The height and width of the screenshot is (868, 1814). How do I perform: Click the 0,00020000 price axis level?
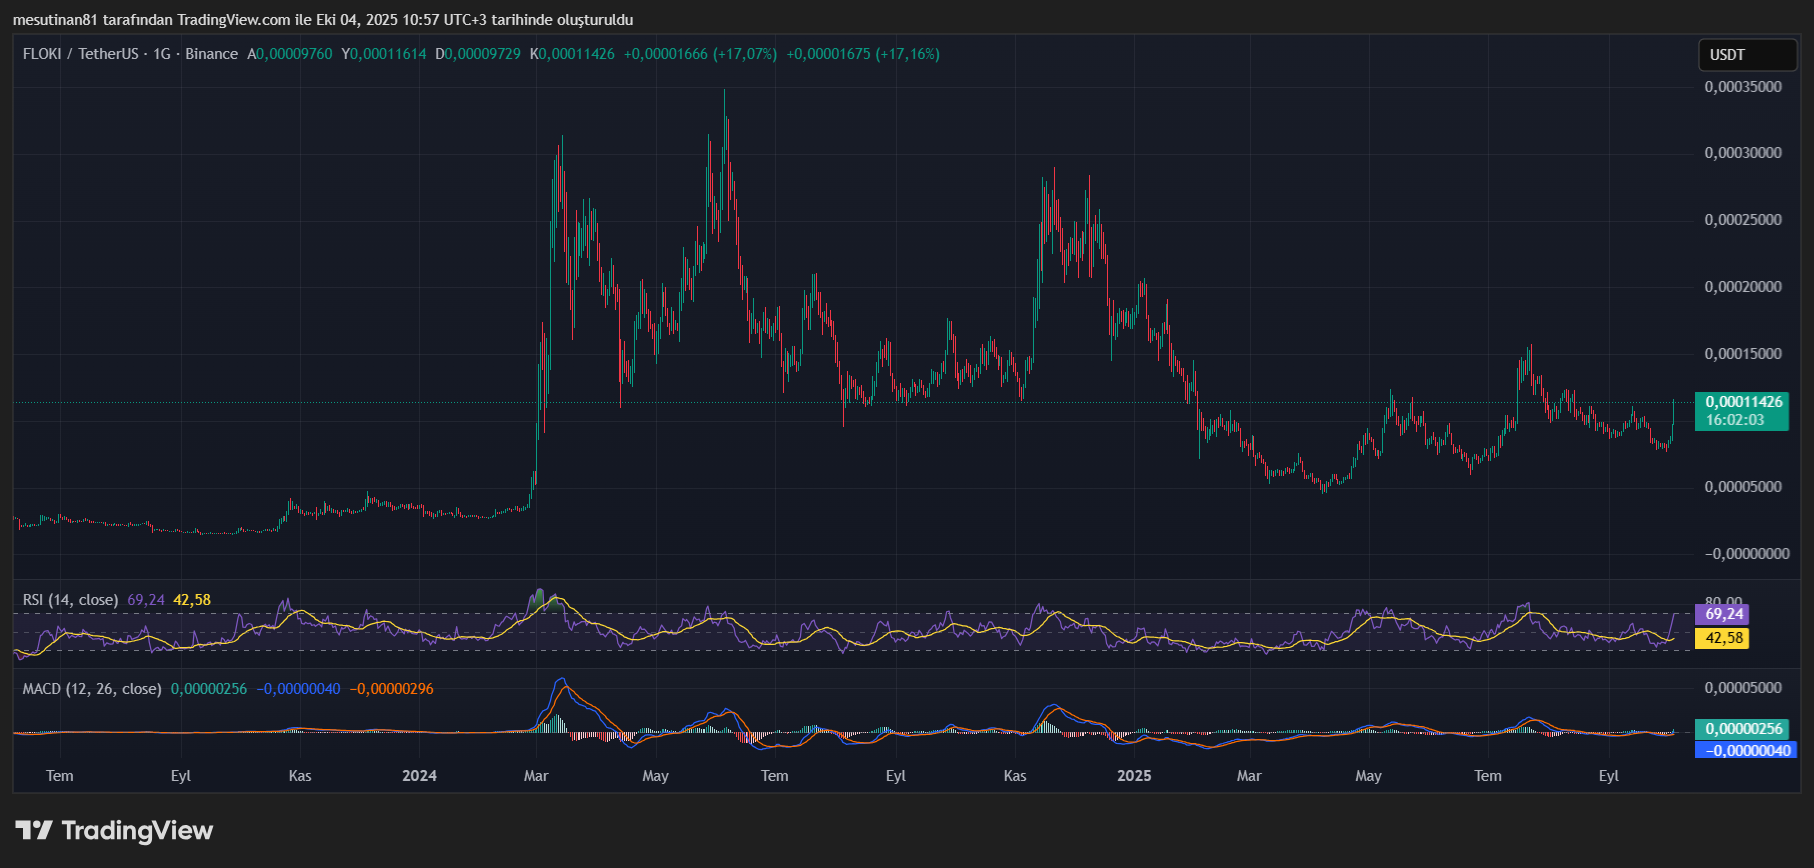click(x=1743, y=287)
